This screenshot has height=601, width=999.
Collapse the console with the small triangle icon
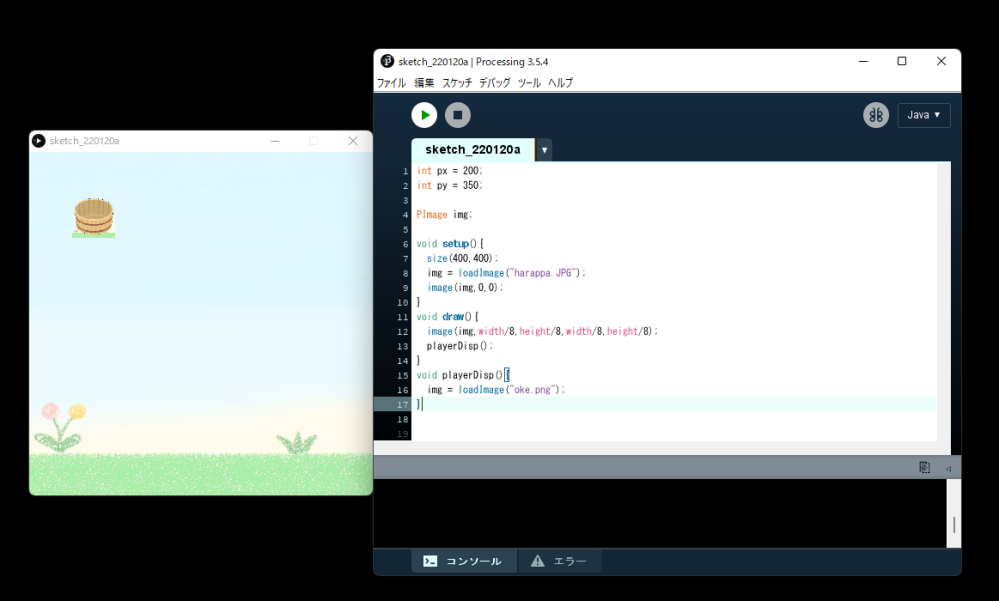tap(948, 468)
